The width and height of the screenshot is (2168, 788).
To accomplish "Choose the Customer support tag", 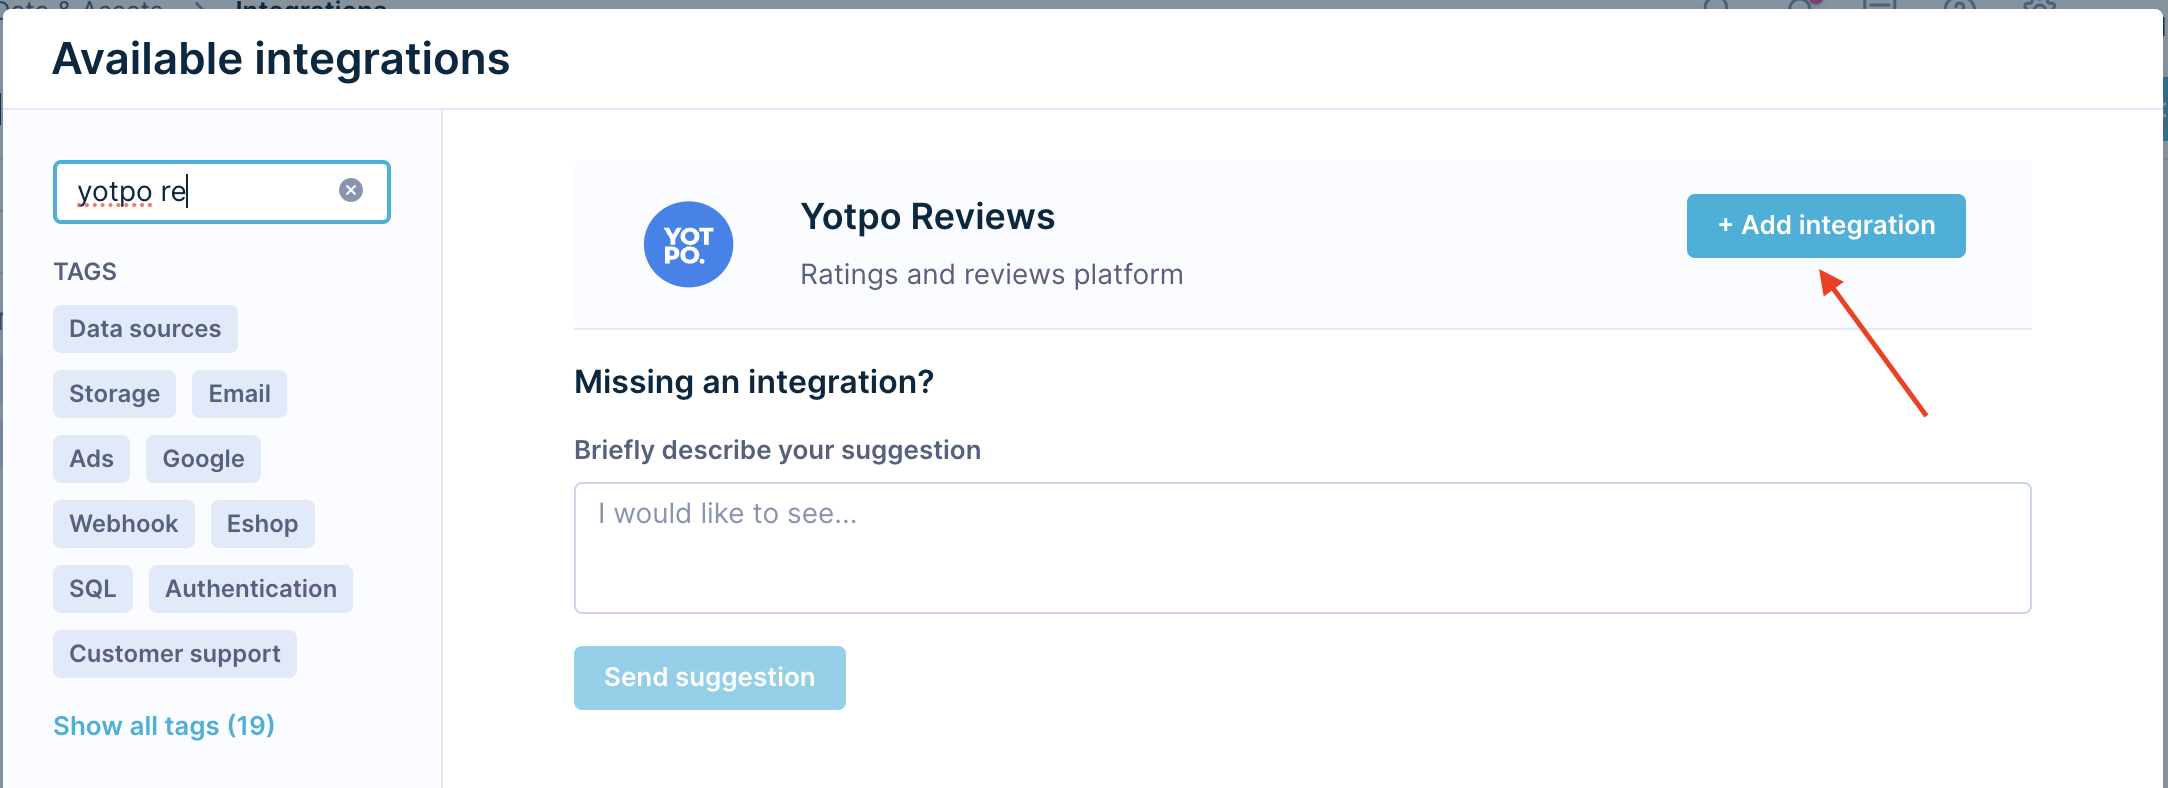I will tap(175, 654).
